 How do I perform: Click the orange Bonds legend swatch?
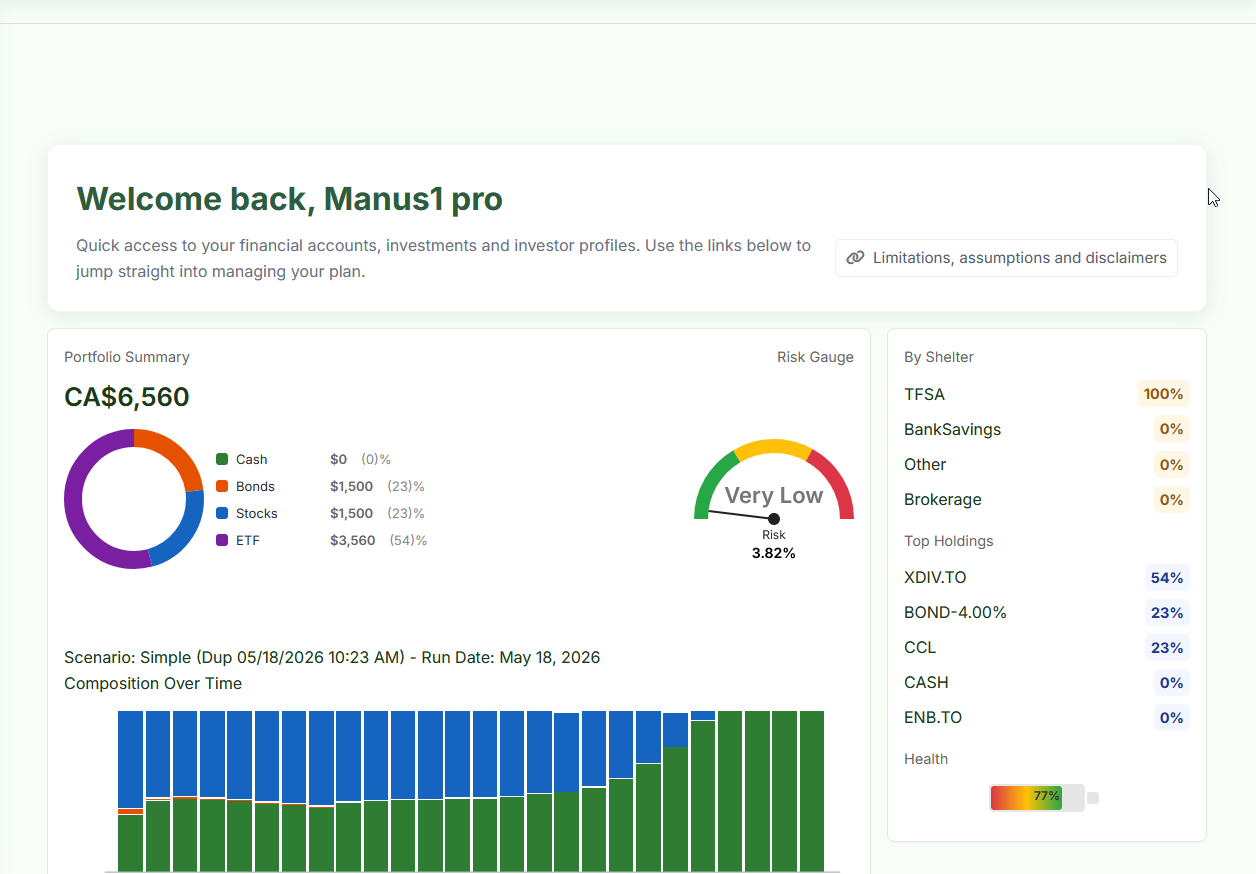222,487
